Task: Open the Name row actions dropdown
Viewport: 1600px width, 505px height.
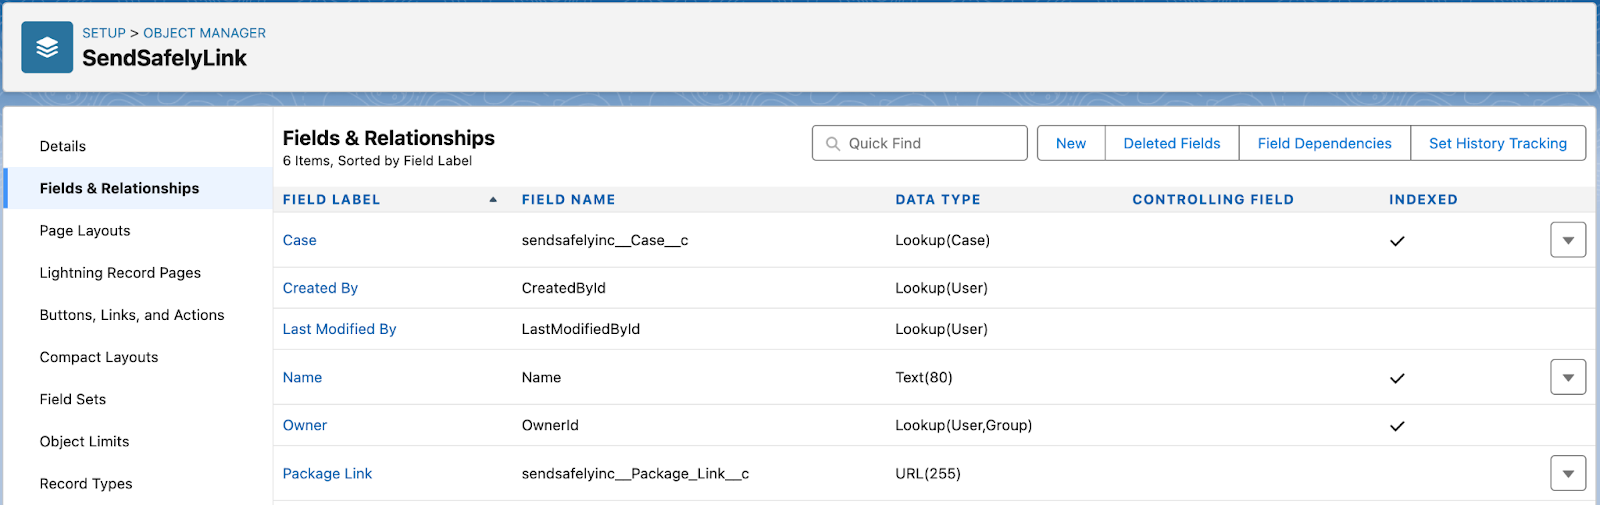Action: coord(1568,377)
